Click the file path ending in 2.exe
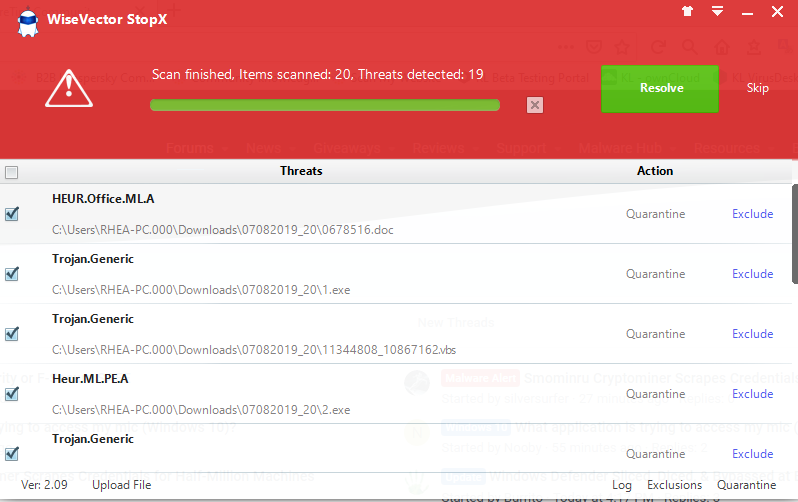This screenshot has height=502, width=798. pos(201,410)
